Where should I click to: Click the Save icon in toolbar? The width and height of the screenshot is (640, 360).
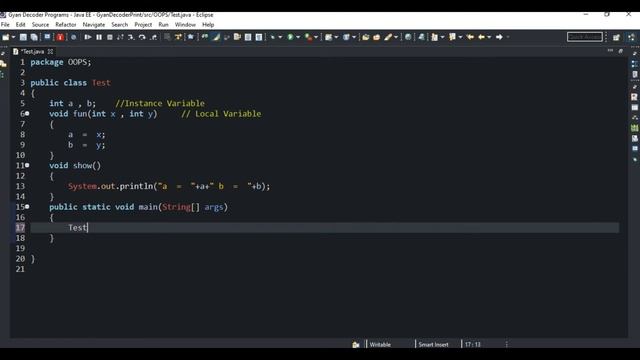click(x=23, y=37)
